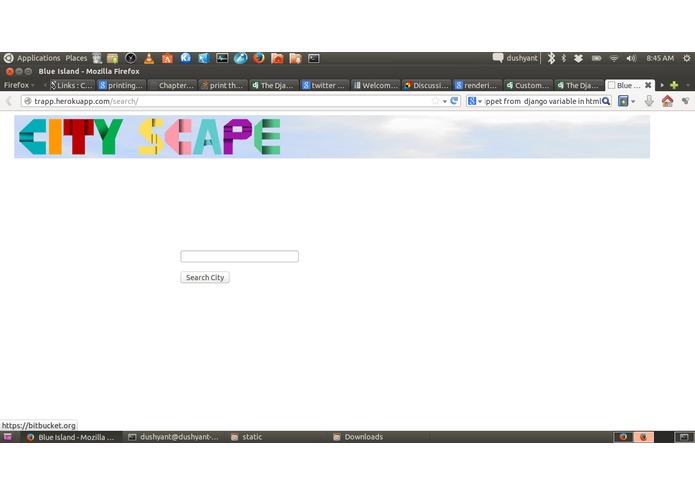The width and height of the screenshot is (695, 494).
Task: Open a new tab with green plus
Action: coord(674,85)
